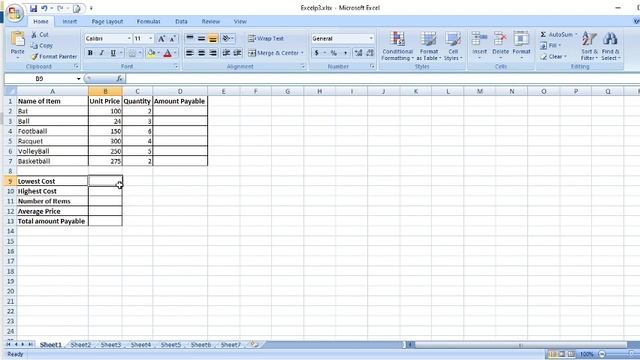Apply fill color to the cell

[151, 53]
